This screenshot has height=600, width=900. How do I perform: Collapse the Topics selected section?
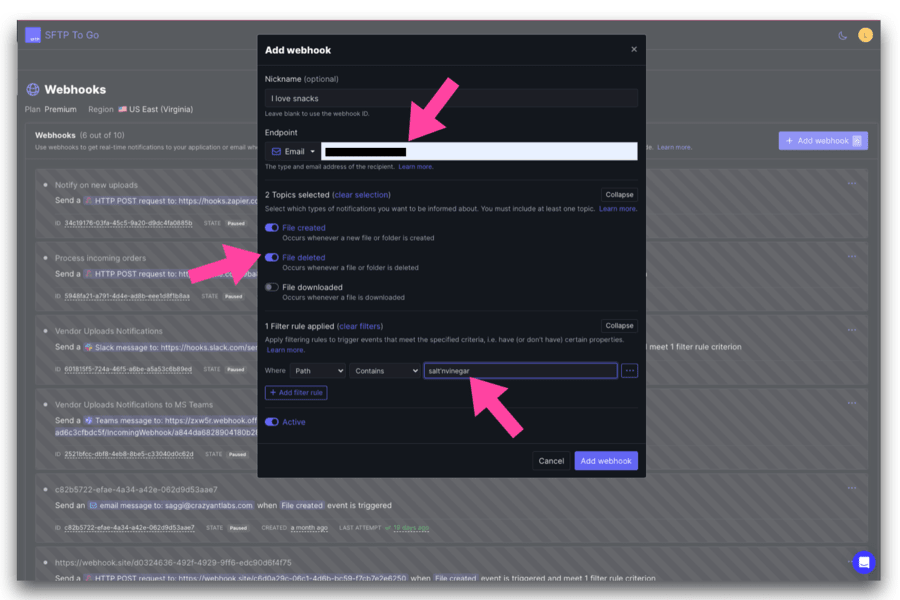pos(618,194)
